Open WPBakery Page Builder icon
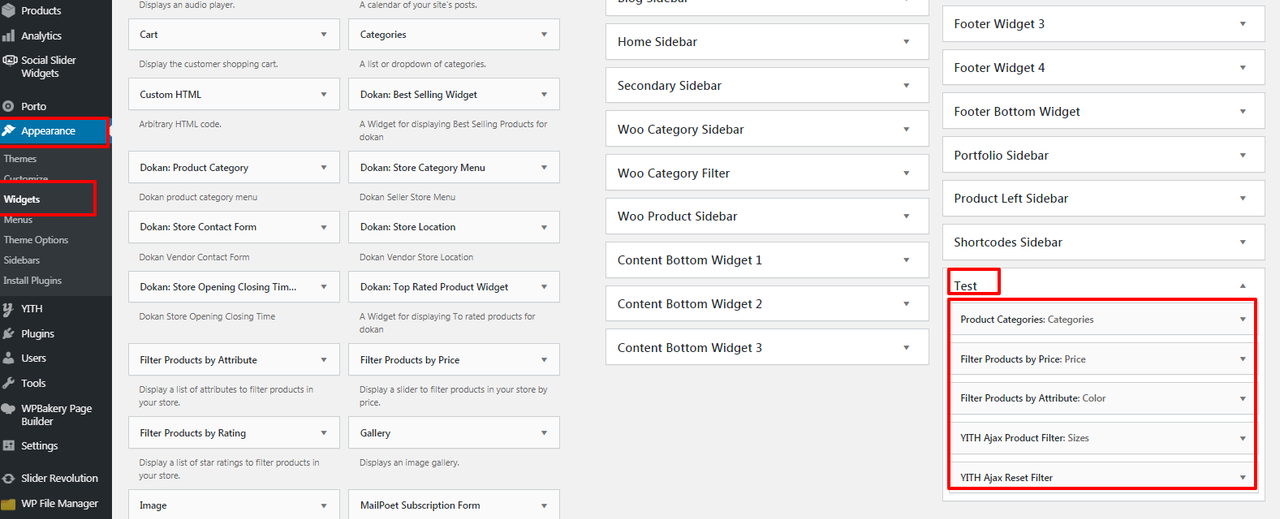This screenshot has height=519, width=1280. click(9, 409)
